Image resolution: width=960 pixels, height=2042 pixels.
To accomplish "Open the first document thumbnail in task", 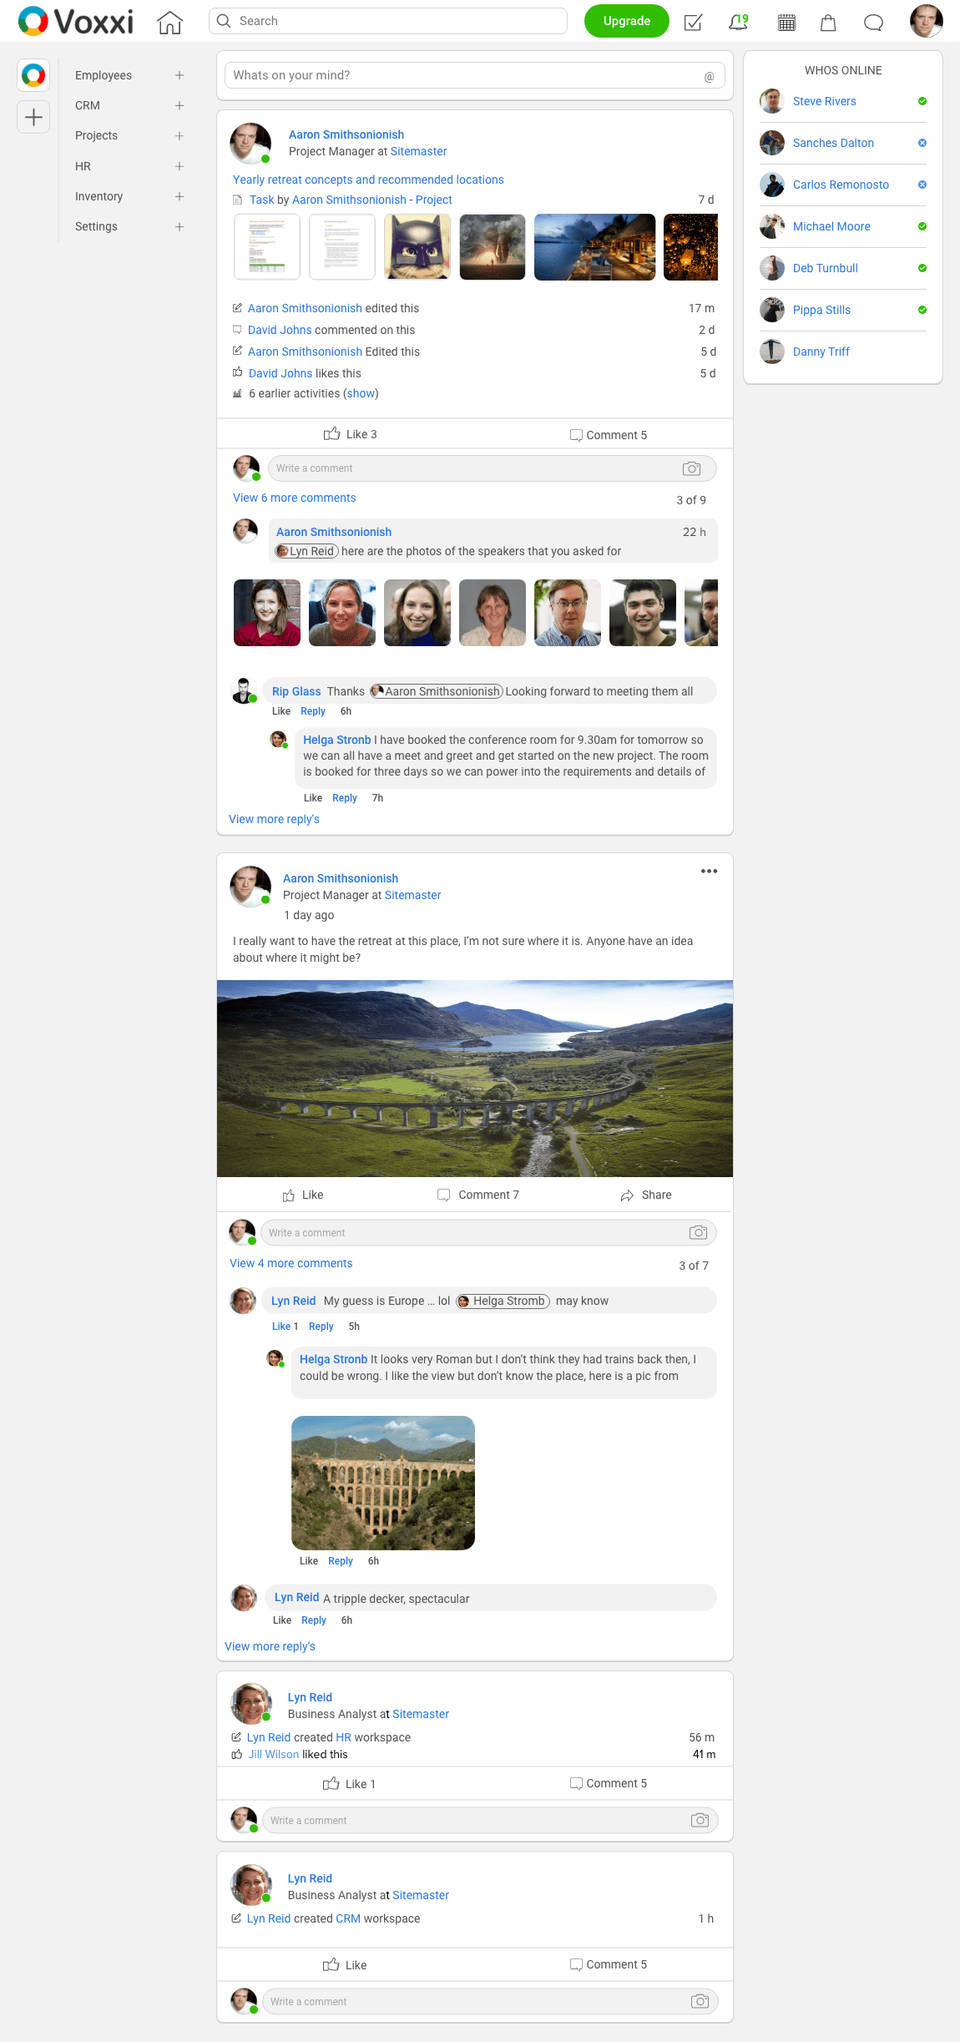I will tap(267, 246).
